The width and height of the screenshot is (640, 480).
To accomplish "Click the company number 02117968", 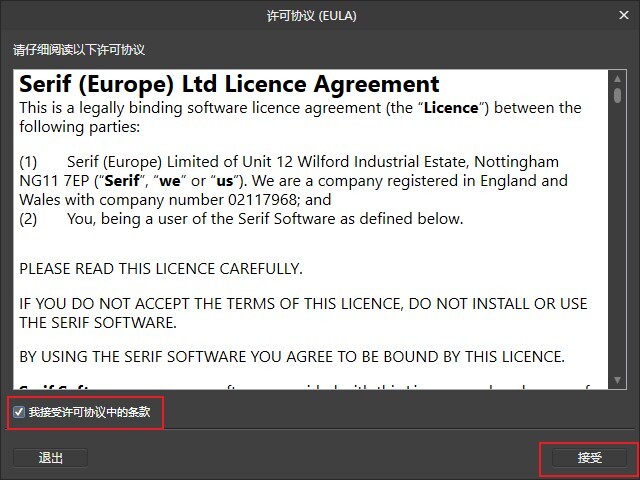I will coord(262,200).
